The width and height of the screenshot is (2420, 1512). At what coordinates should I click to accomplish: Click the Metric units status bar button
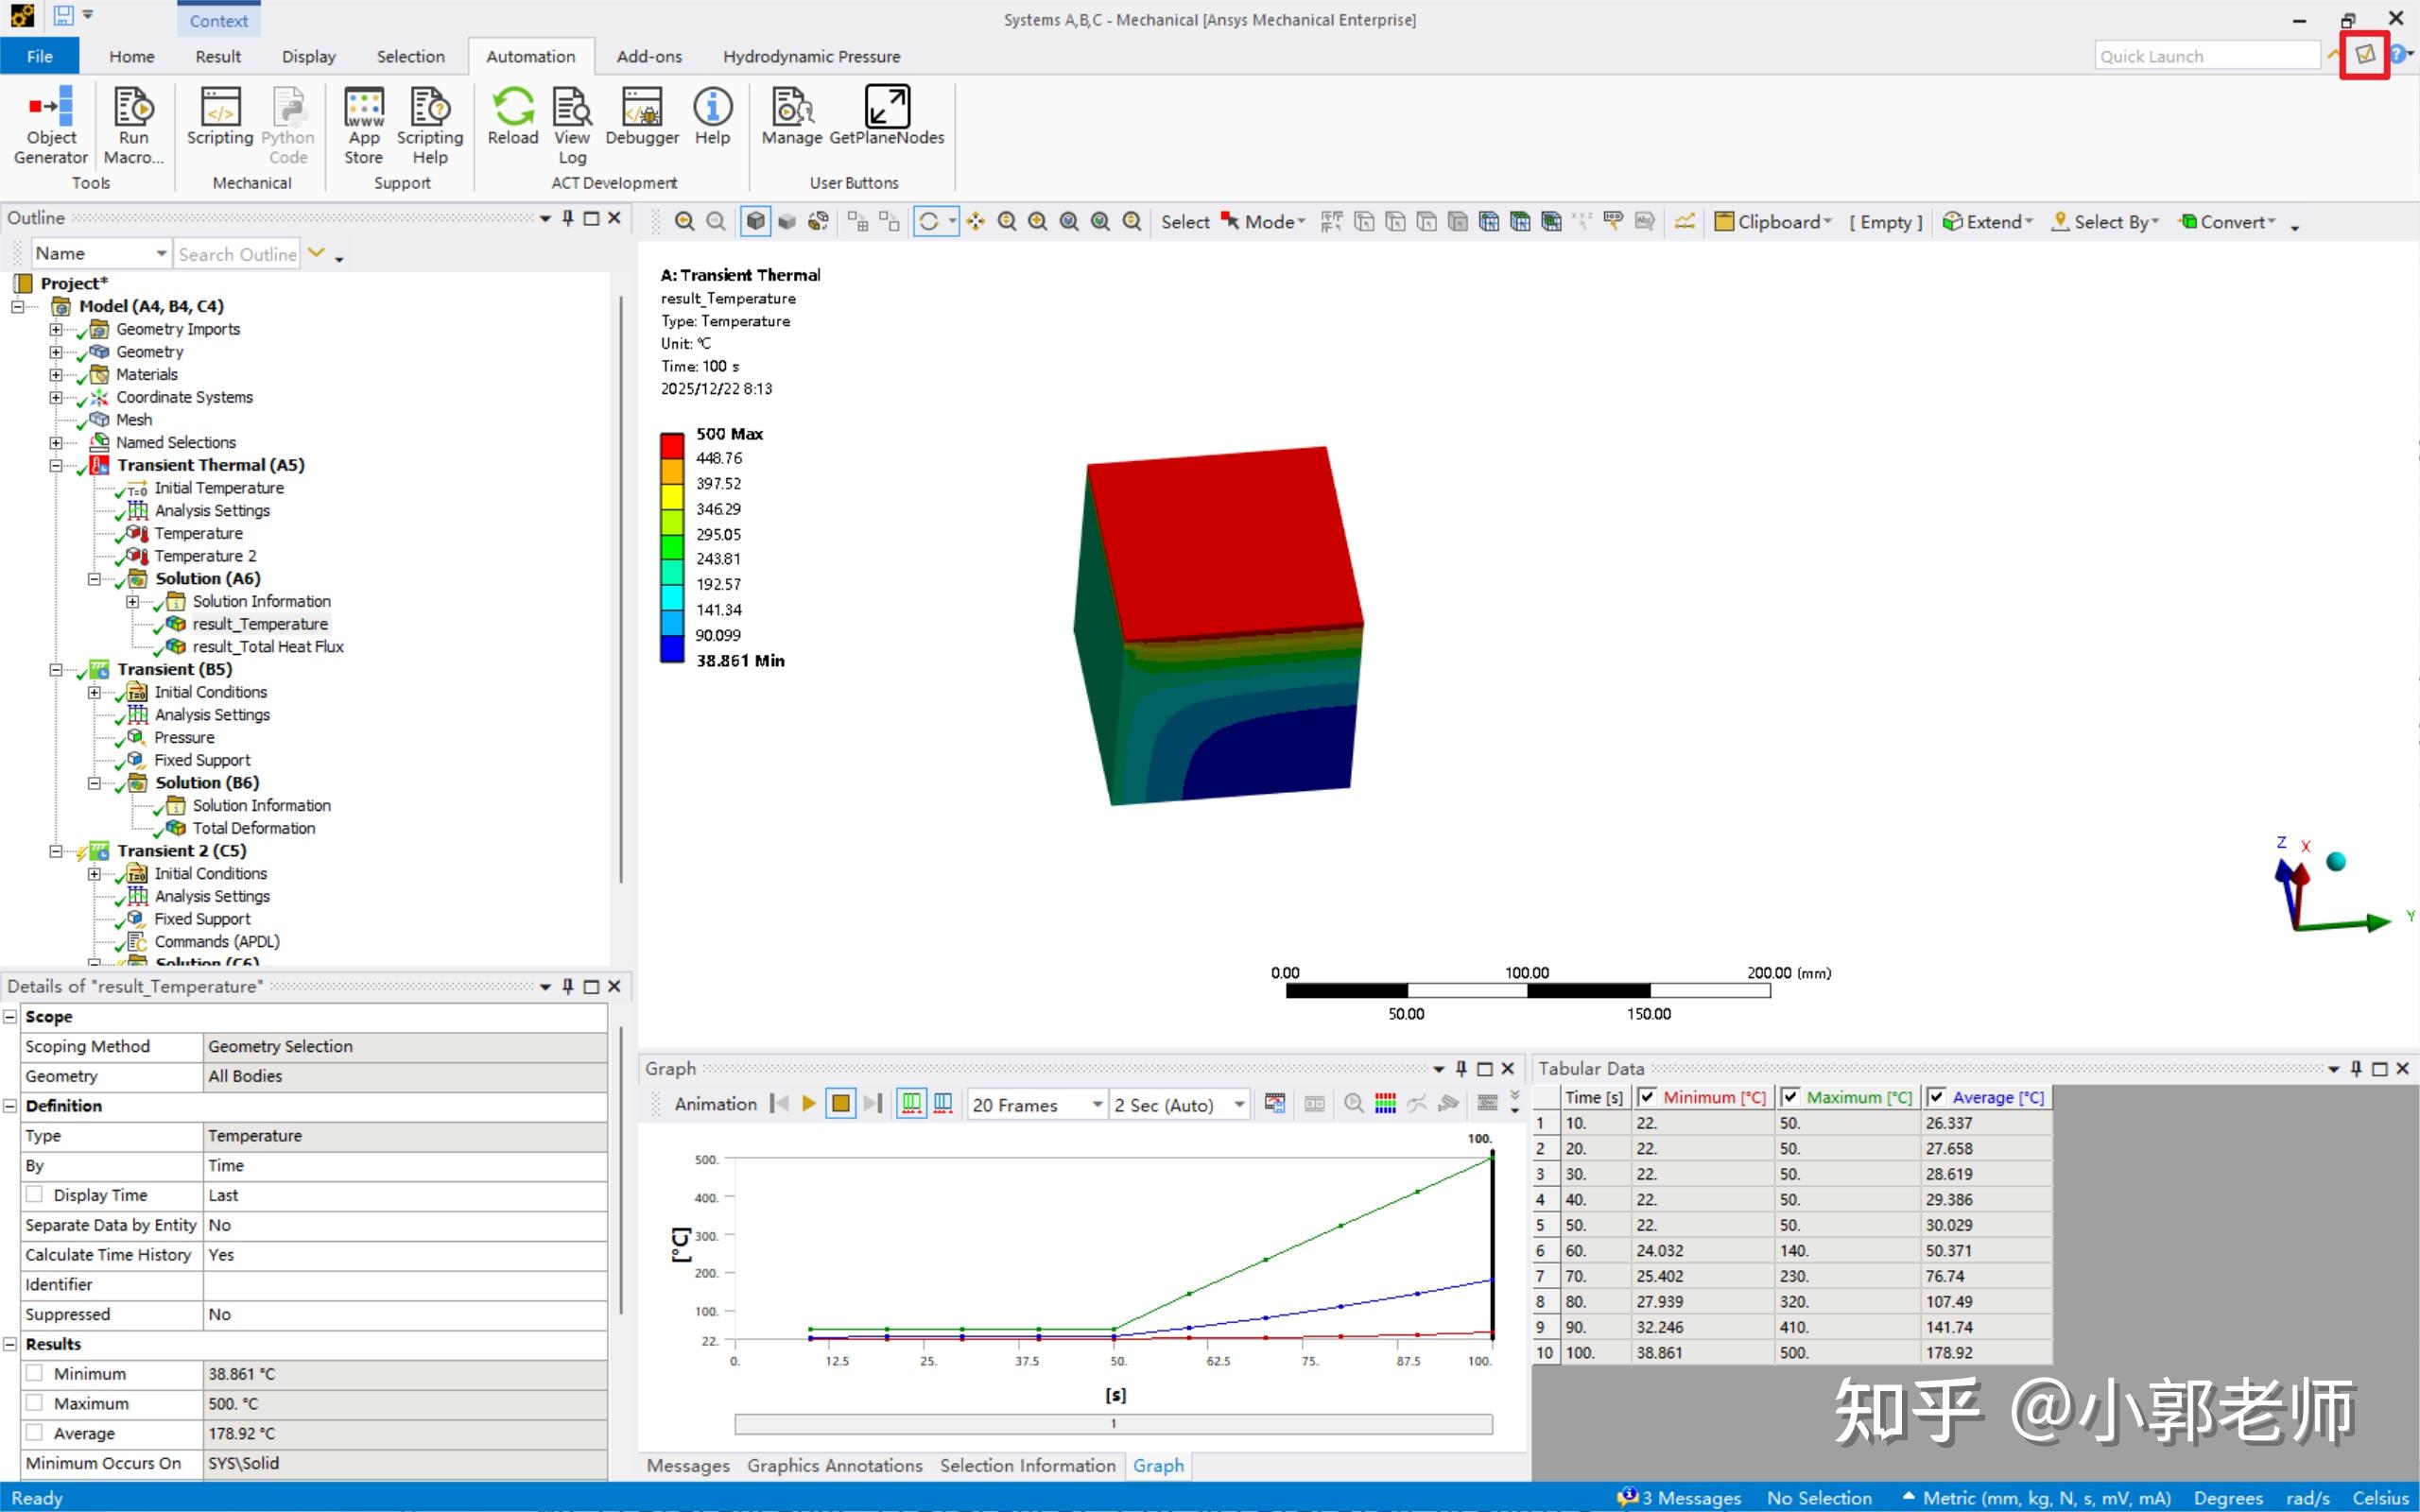[x=2037, y=1497]
